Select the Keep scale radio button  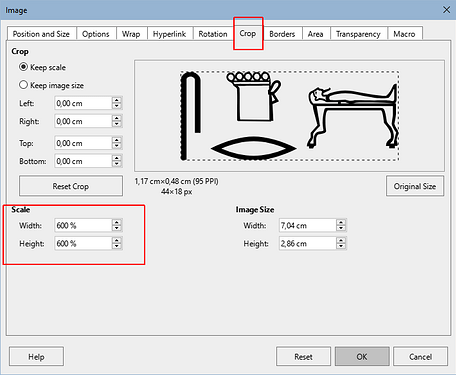click(23, 67)
